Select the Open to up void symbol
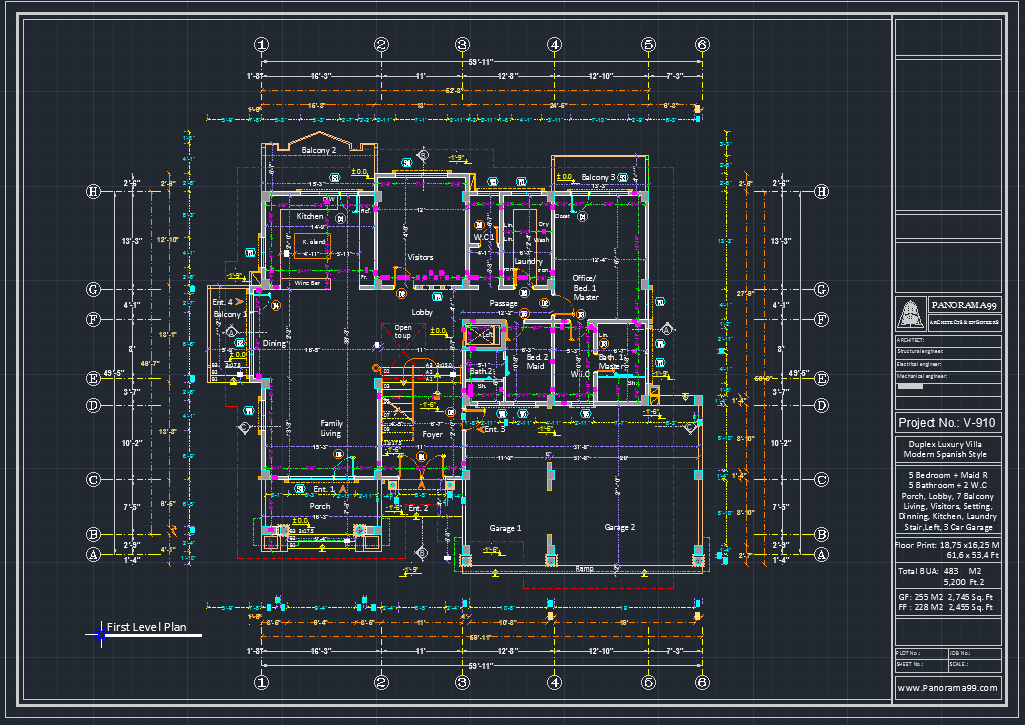This screenshot has height=725, width=1025. point(403,335)
